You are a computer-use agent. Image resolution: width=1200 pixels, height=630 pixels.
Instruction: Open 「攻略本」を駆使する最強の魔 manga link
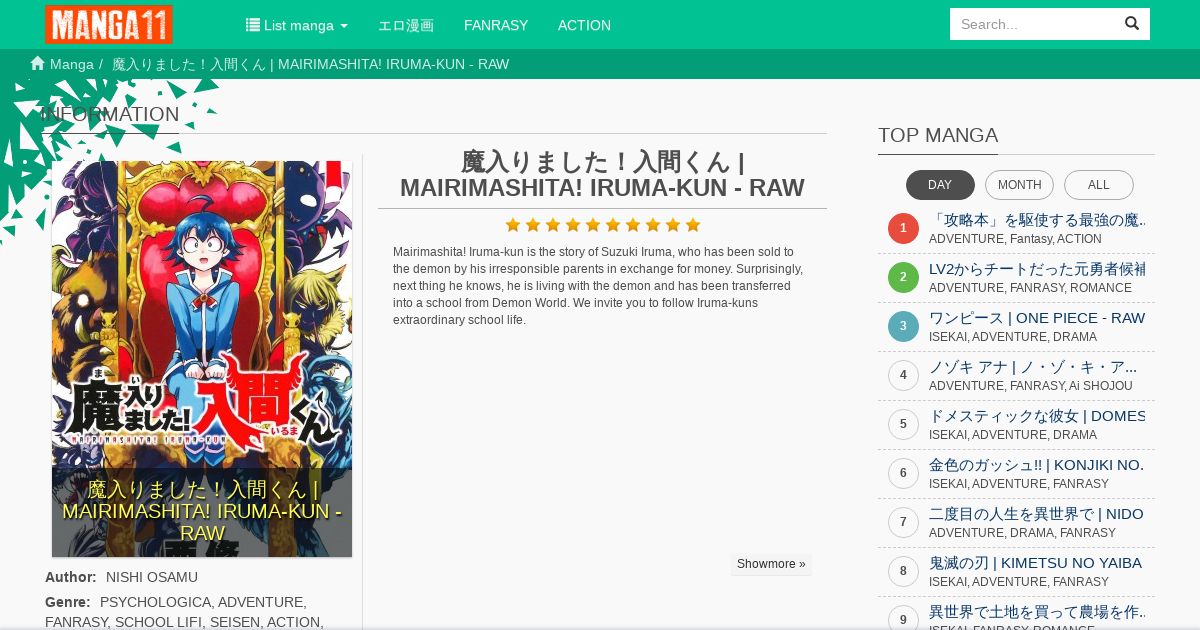click(x=1037, y=220)
